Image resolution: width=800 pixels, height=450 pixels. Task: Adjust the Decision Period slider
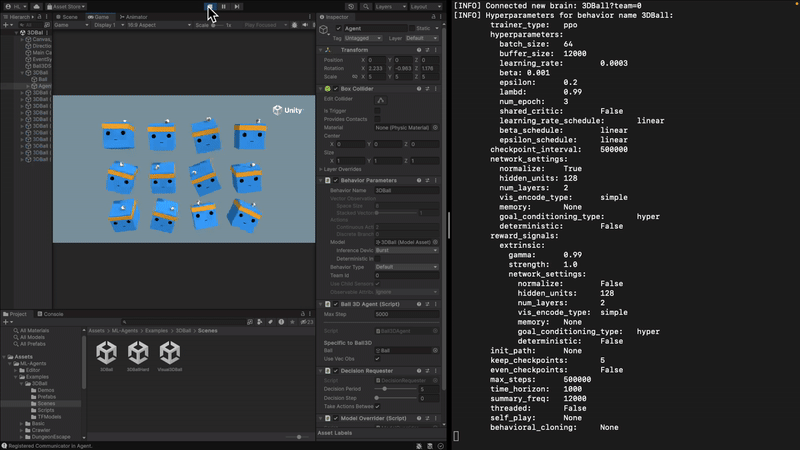pos(396,389)
